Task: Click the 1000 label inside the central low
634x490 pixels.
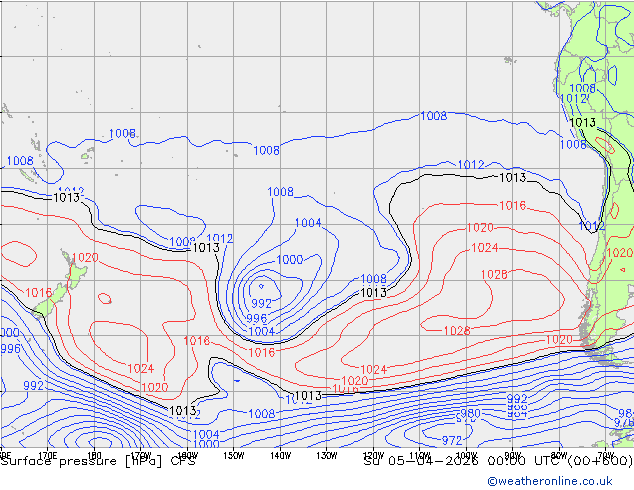Action: pos(290,260)
